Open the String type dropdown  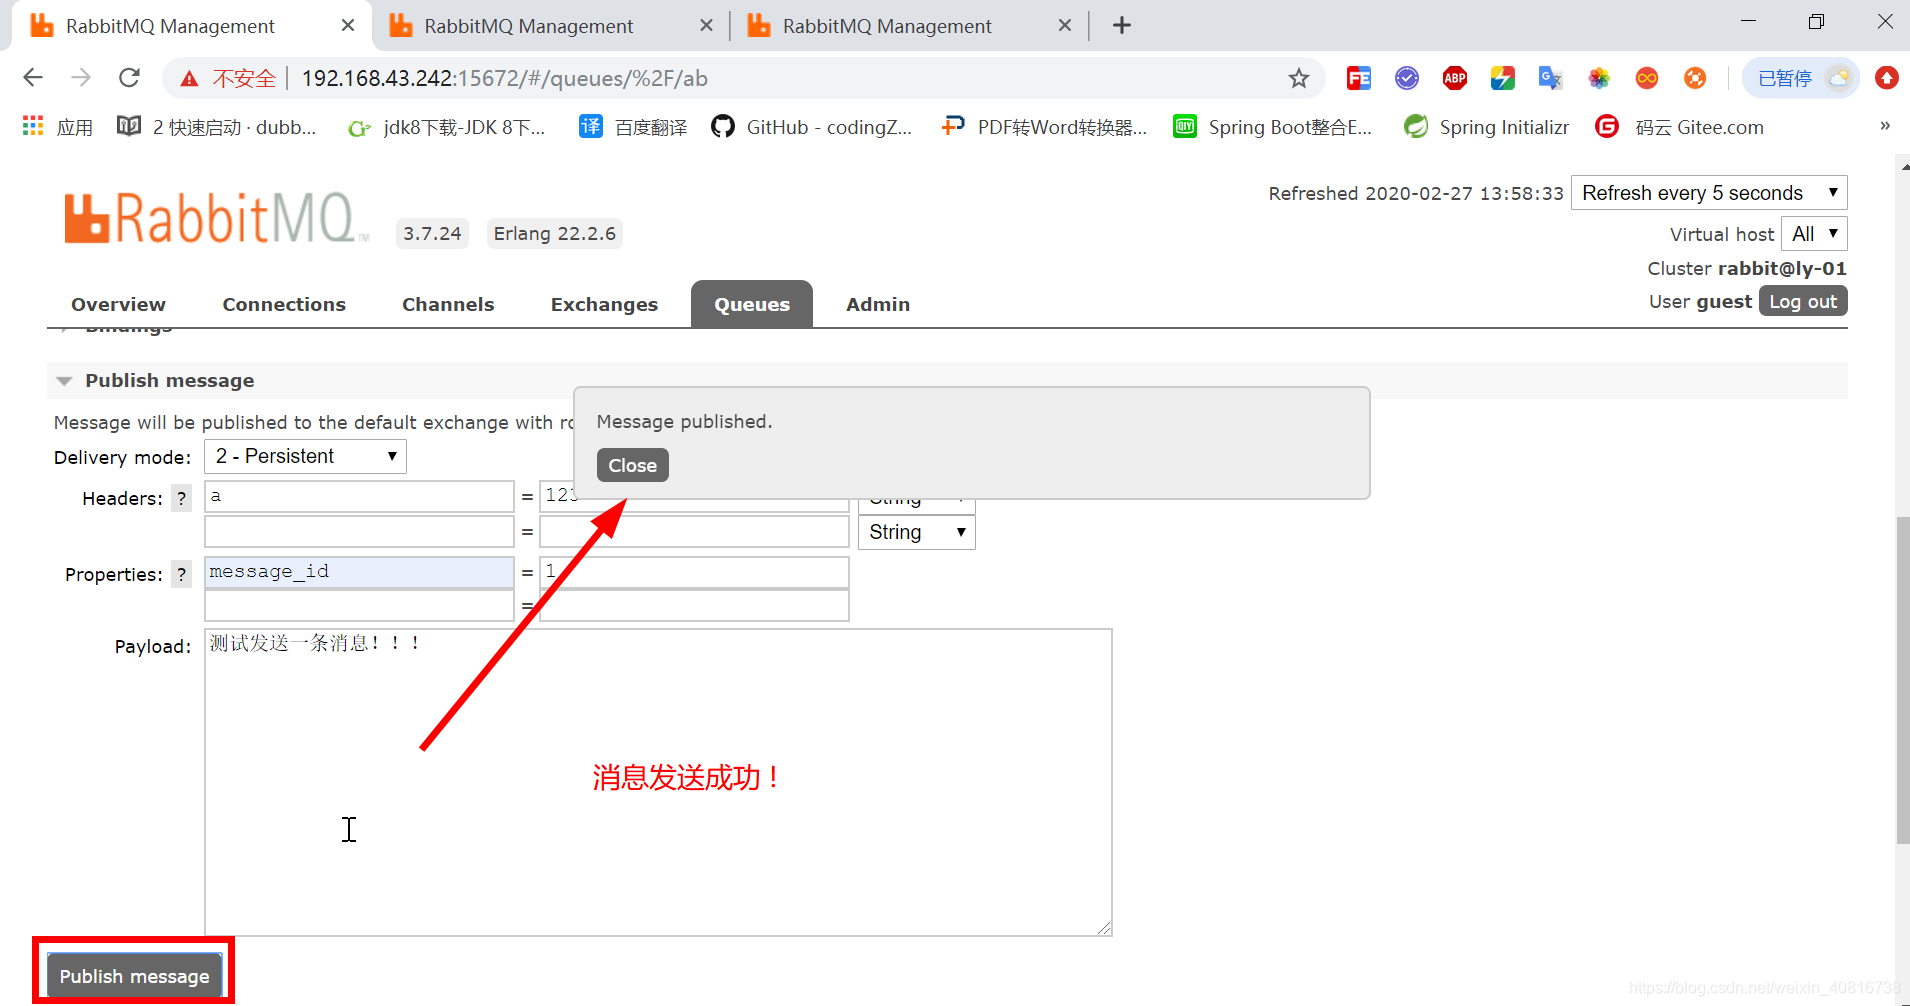pyautogui.click(x=916, y=532)
